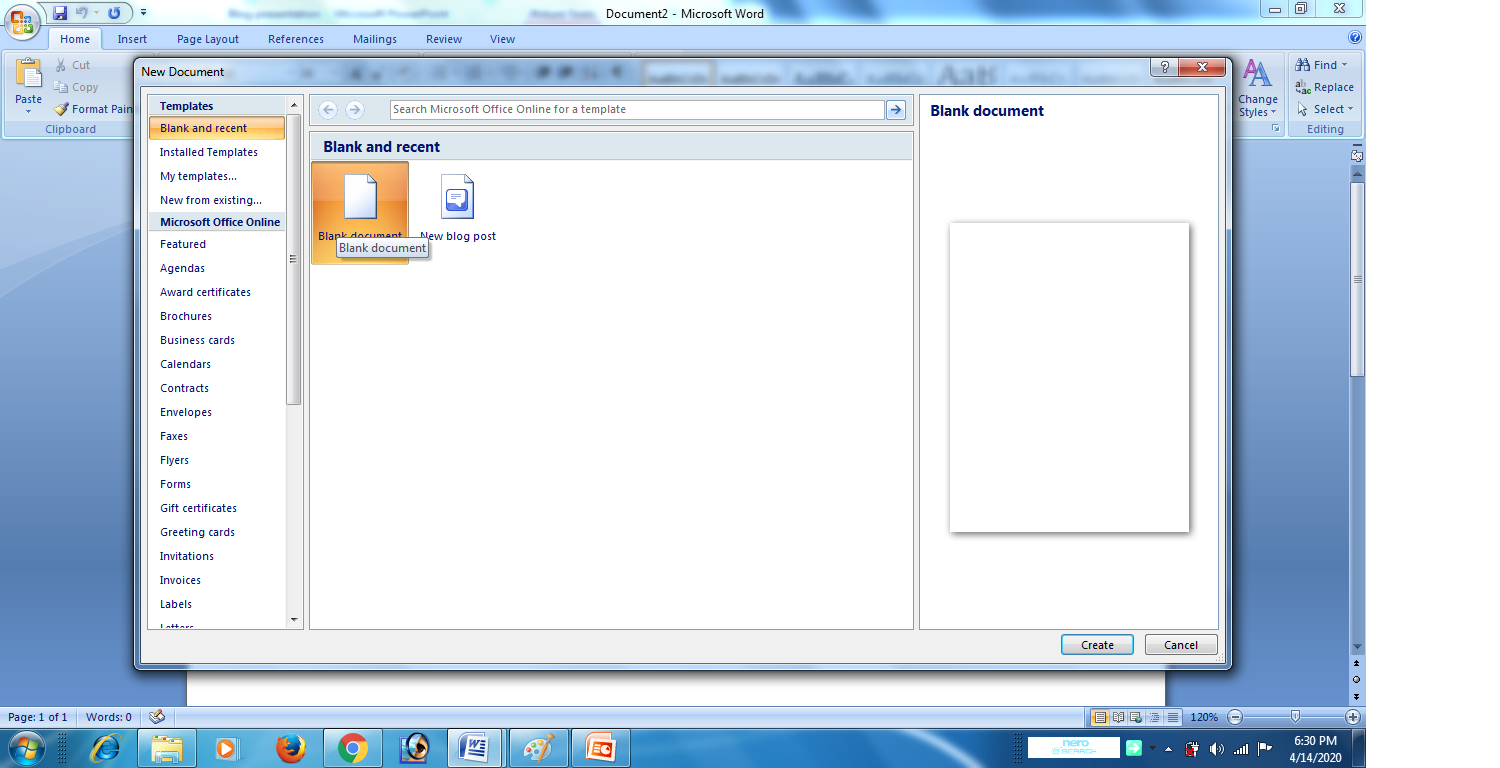
Task: Switch to the Page Layout ribbon tab
Action: click(x=208, y=39)
